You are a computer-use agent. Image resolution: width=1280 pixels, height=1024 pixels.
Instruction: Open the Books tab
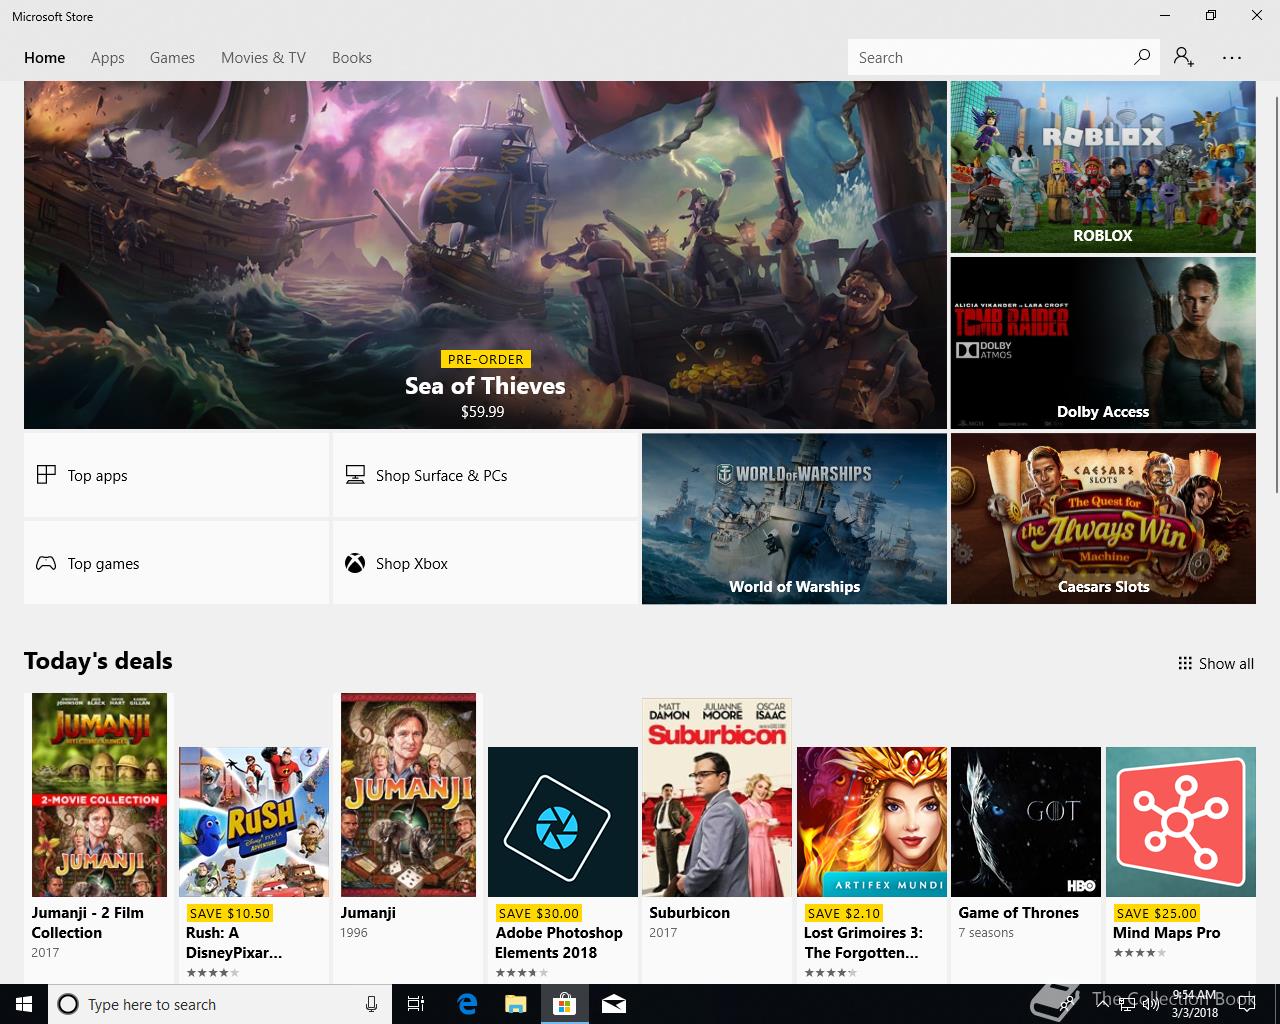pyautogui.click(x=352, y=58)
